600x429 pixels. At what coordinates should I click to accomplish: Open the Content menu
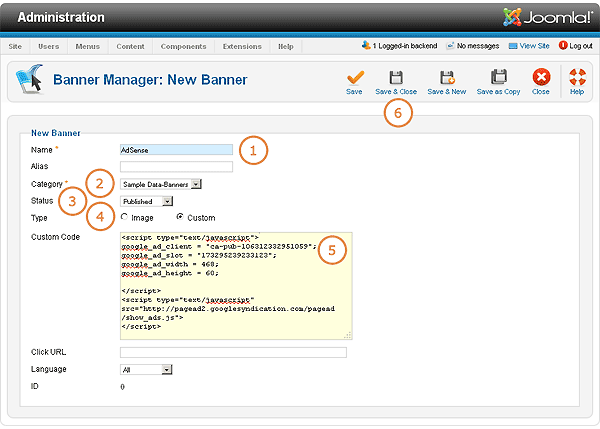(130, 46)
